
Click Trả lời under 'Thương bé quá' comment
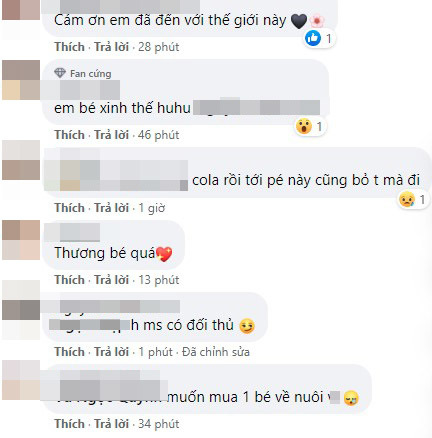[111, 280]
